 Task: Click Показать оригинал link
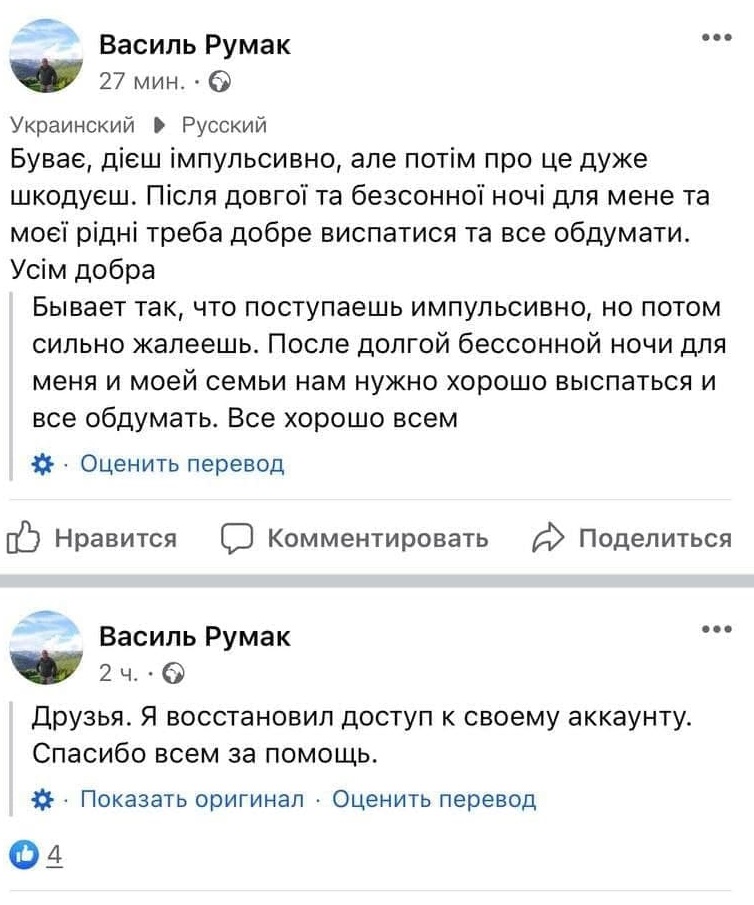pos(191,799)
